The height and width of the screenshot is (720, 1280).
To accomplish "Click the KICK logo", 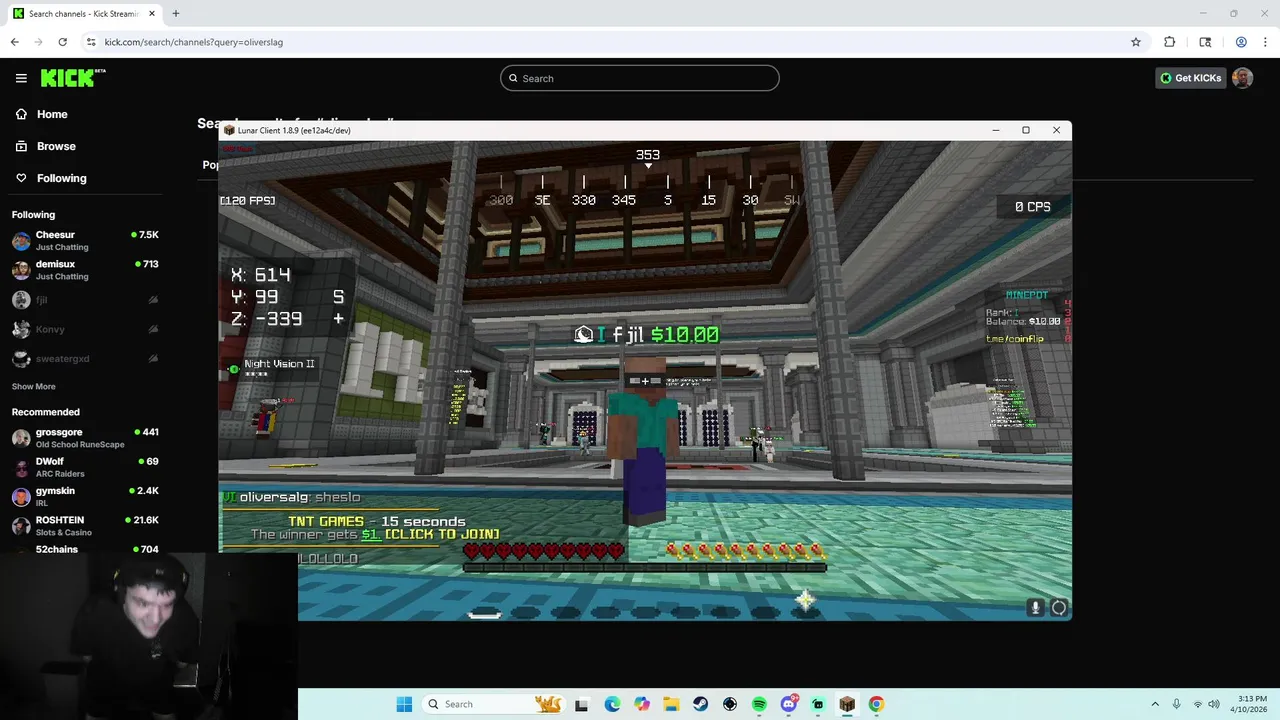I will click(x=72, y=78).
